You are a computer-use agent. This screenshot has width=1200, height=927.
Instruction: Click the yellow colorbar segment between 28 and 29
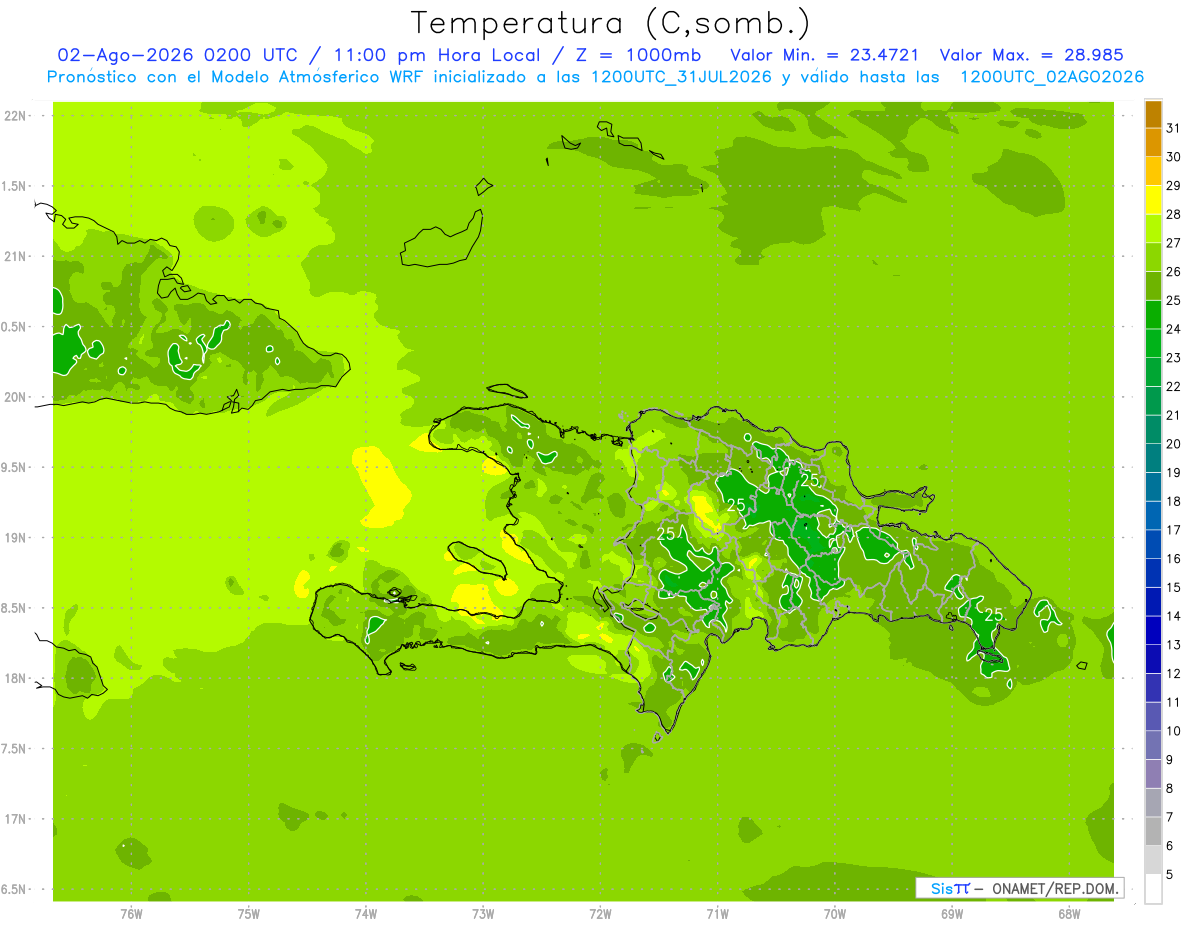pos(1153,200)
